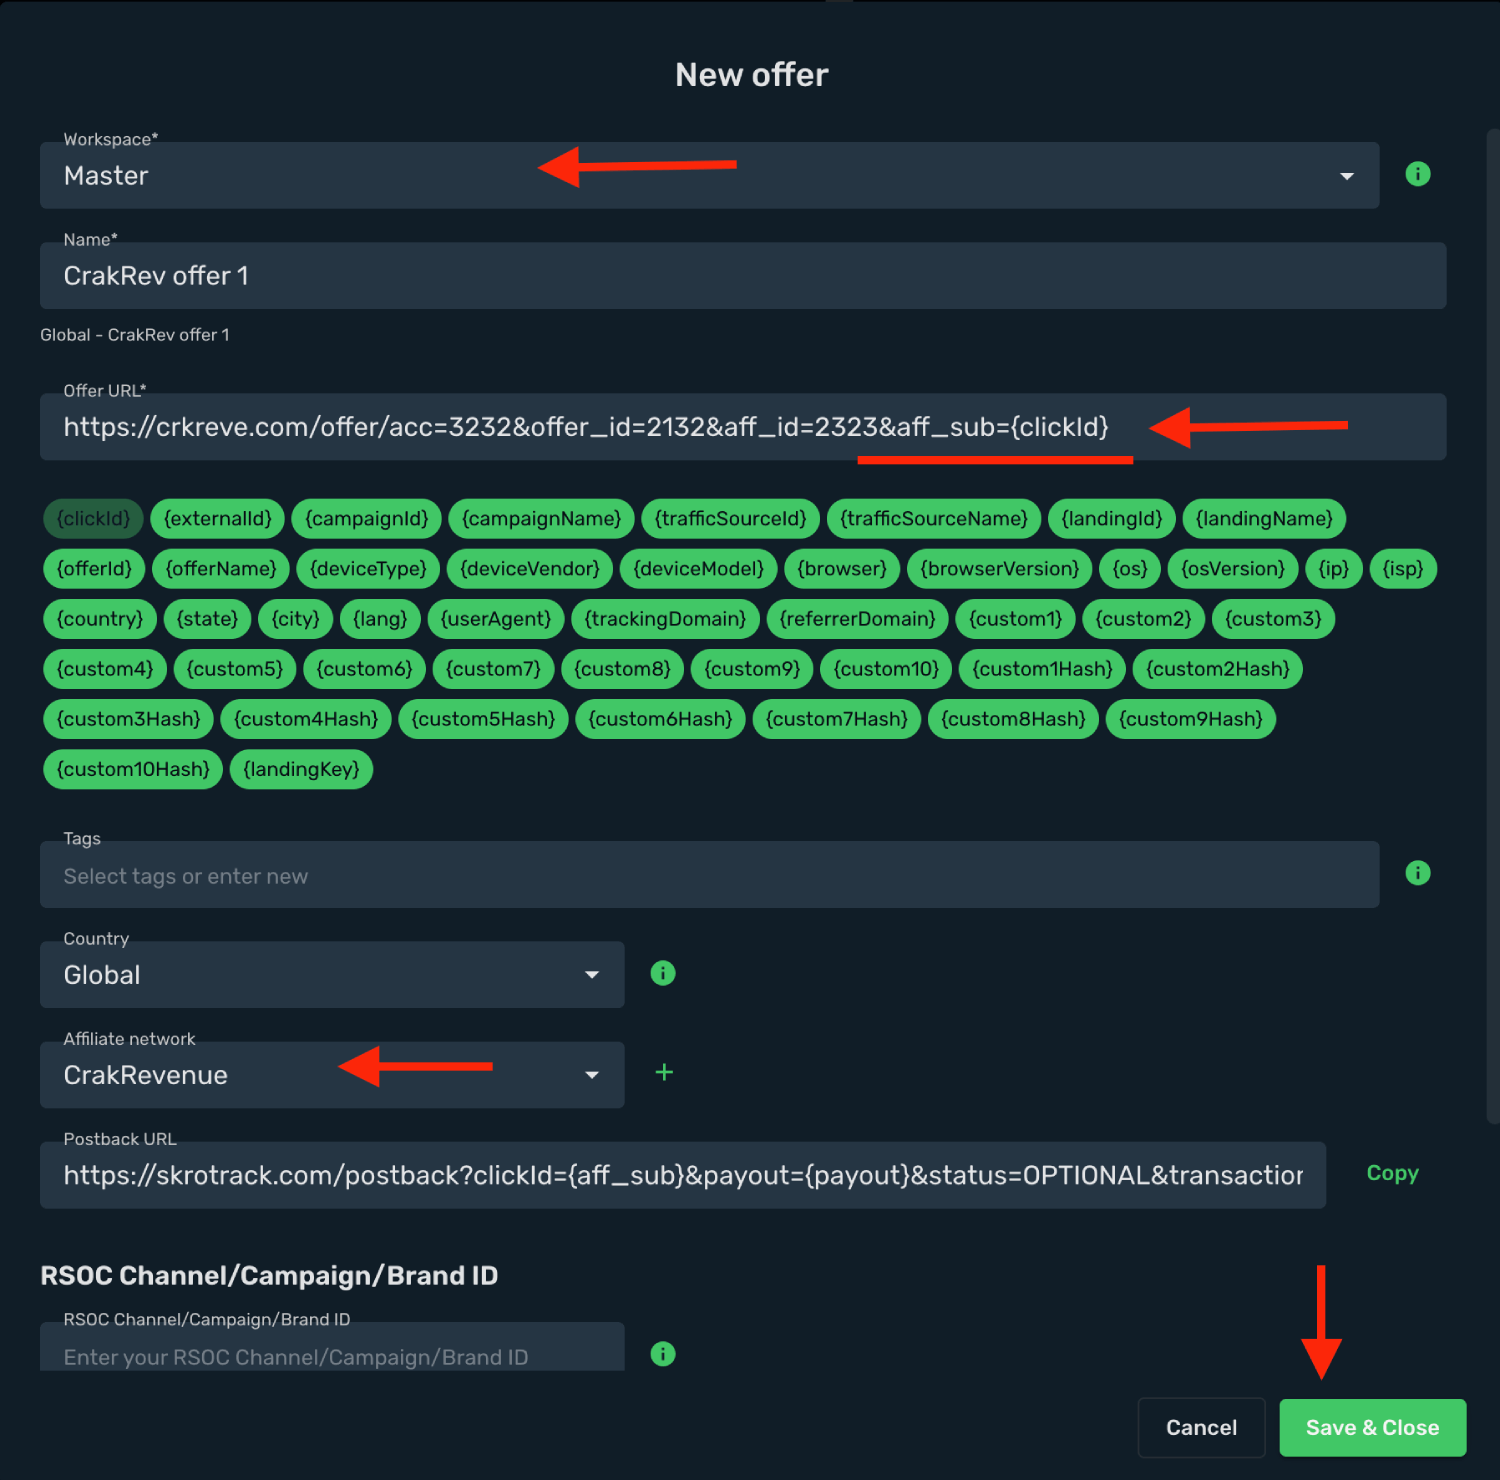Copy the Postback URL

(x=1392, y=1173)
